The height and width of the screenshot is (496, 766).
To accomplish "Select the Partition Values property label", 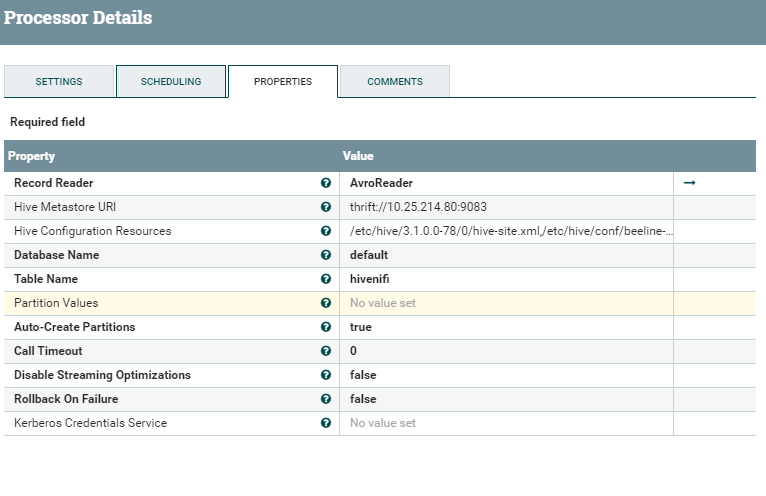I will pyautogui.click(x=56, y=302).
